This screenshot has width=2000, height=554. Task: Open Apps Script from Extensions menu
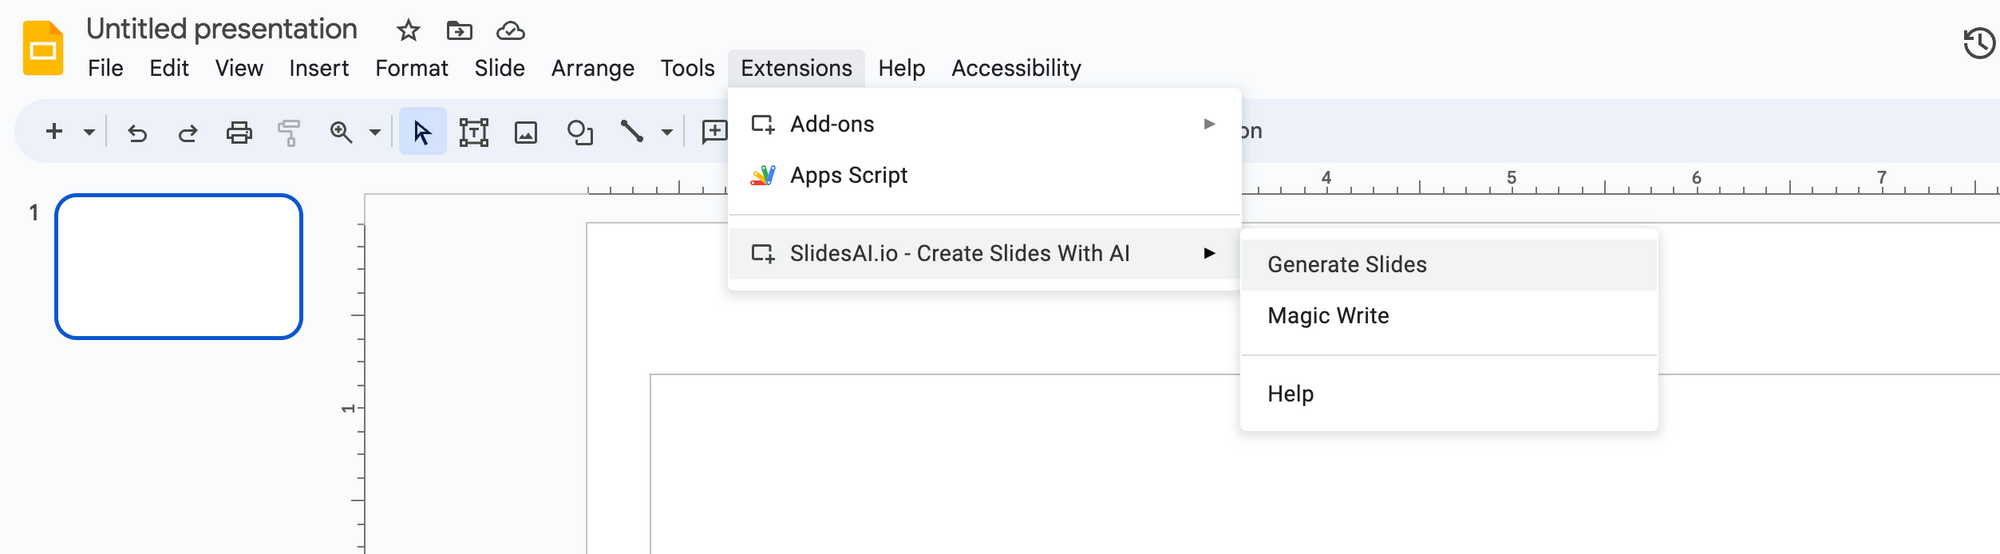(x=849, y=175)
